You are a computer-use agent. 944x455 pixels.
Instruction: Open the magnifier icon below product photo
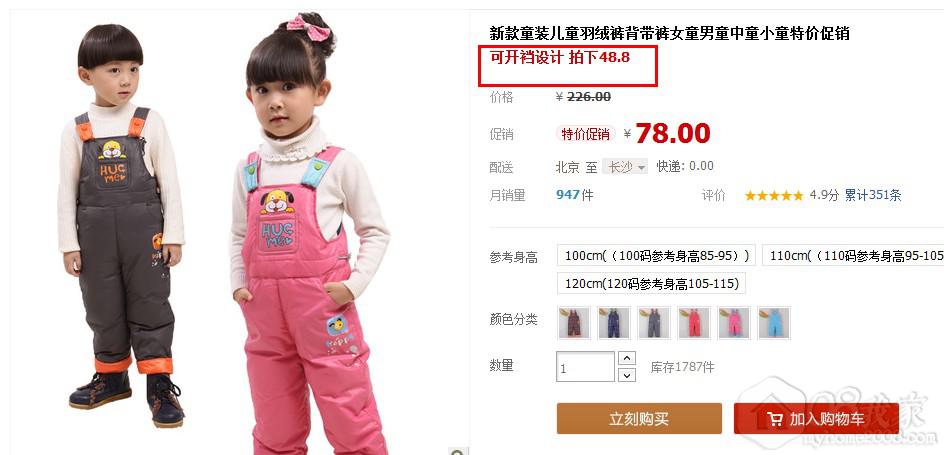[x=458, y=452]
